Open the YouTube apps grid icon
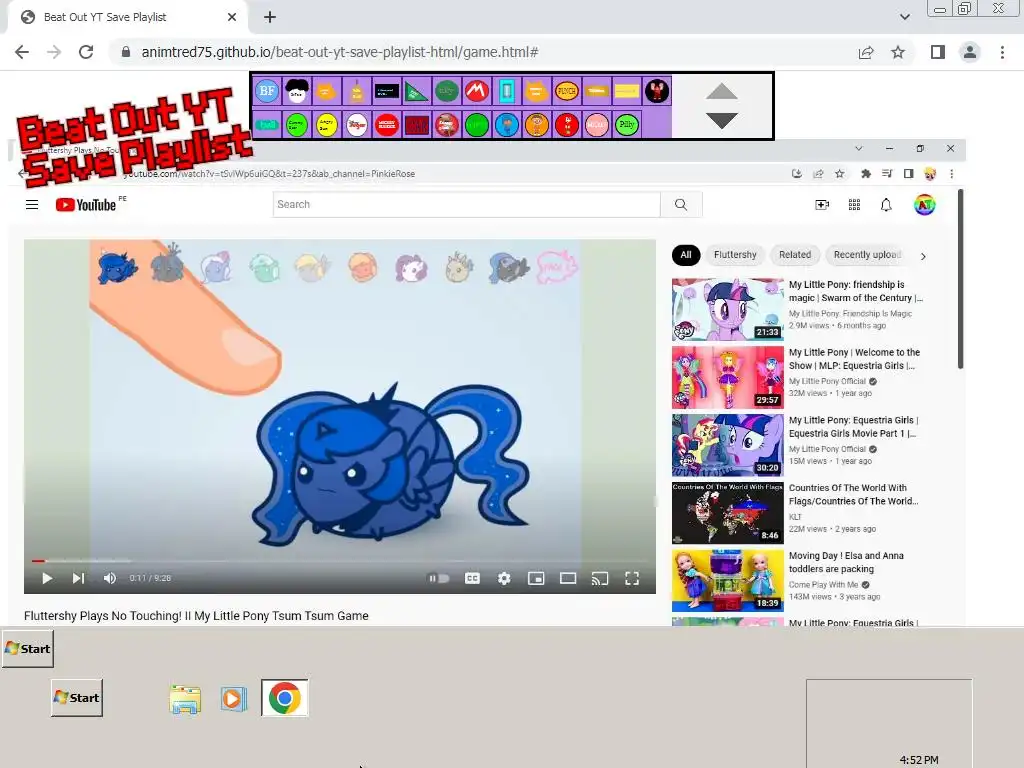 click(854, 205)
